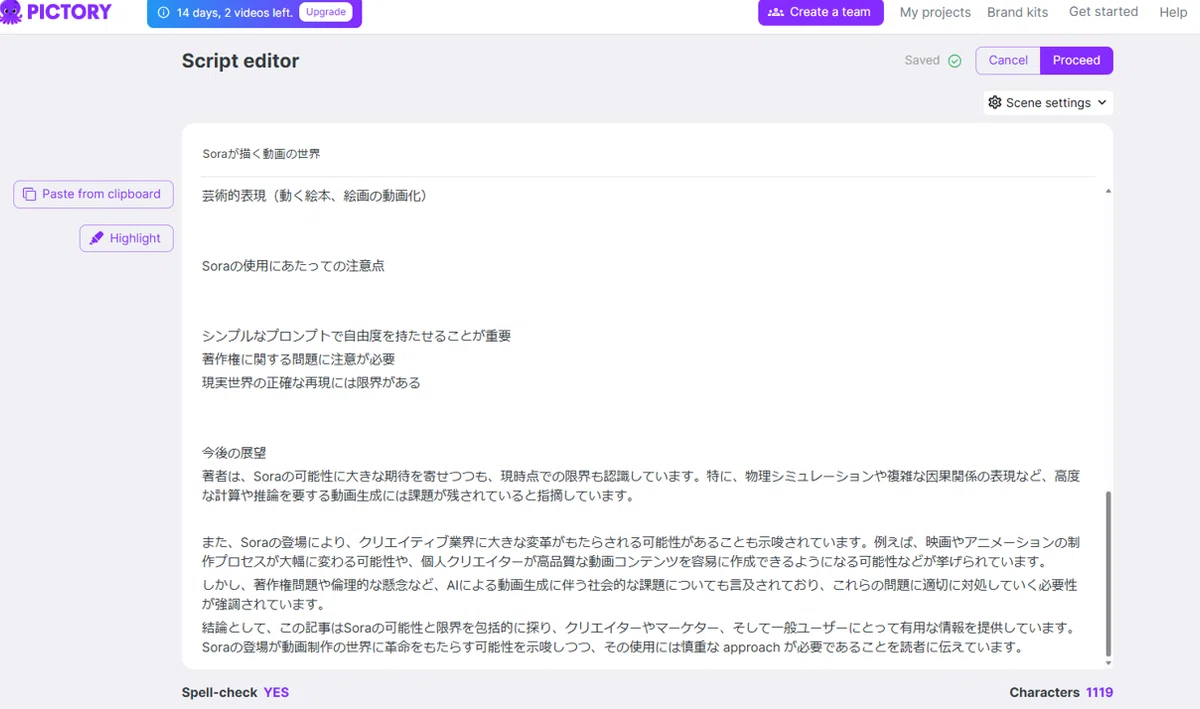Click the Highlight button
Viewport: 1200px width, 709px height.
[126, 238]
